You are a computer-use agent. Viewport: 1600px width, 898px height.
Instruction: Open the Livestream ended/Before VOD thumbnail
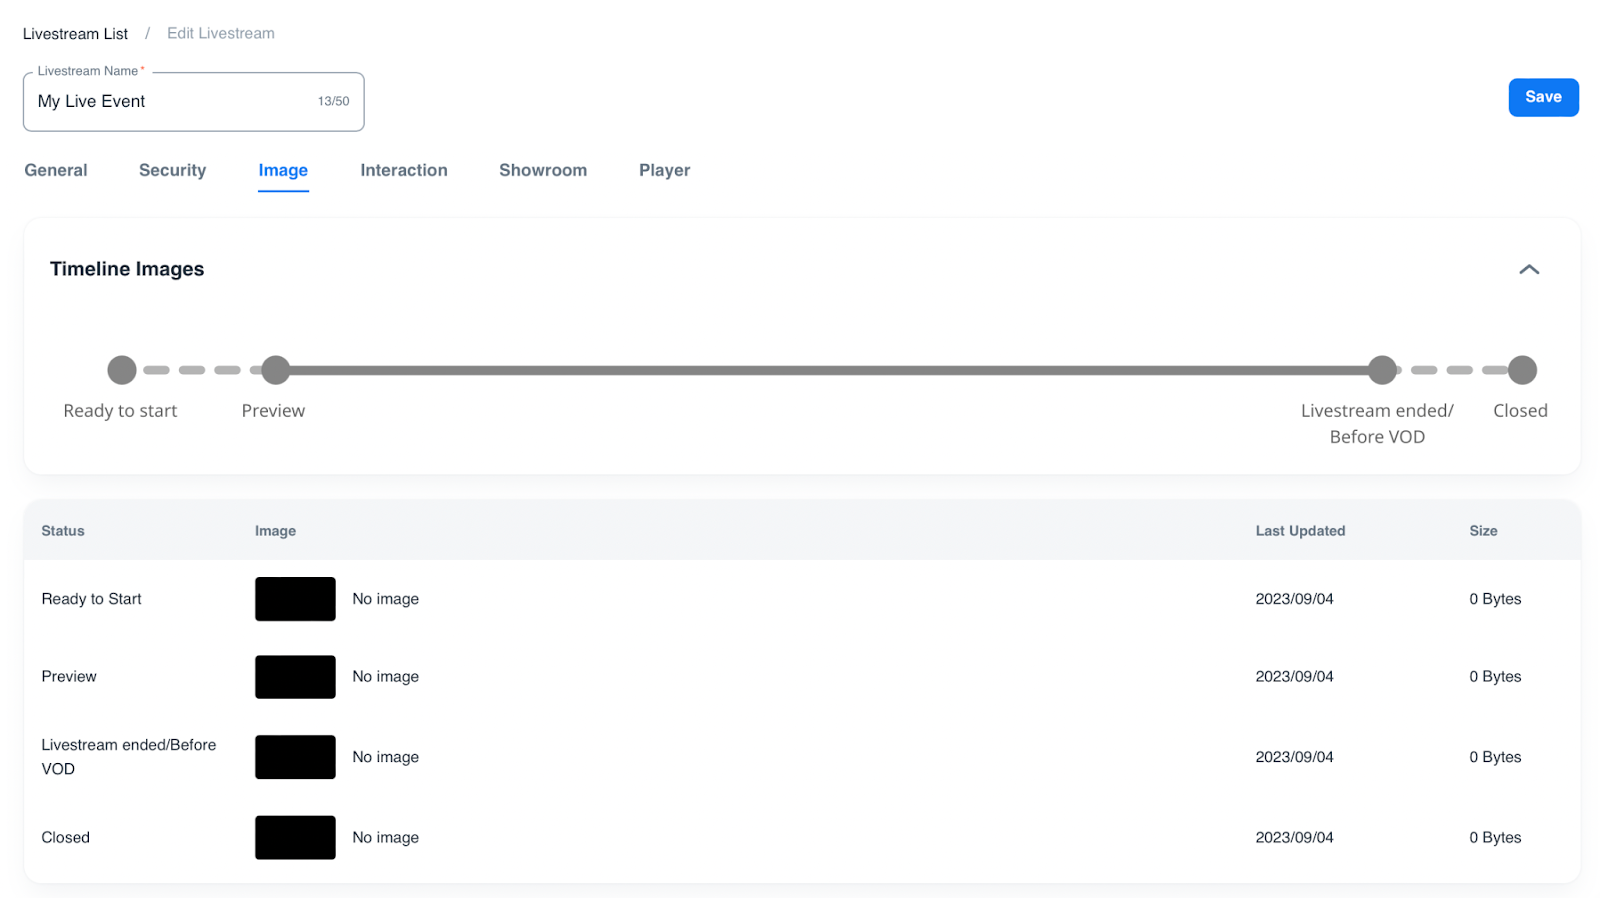point(295,757)
